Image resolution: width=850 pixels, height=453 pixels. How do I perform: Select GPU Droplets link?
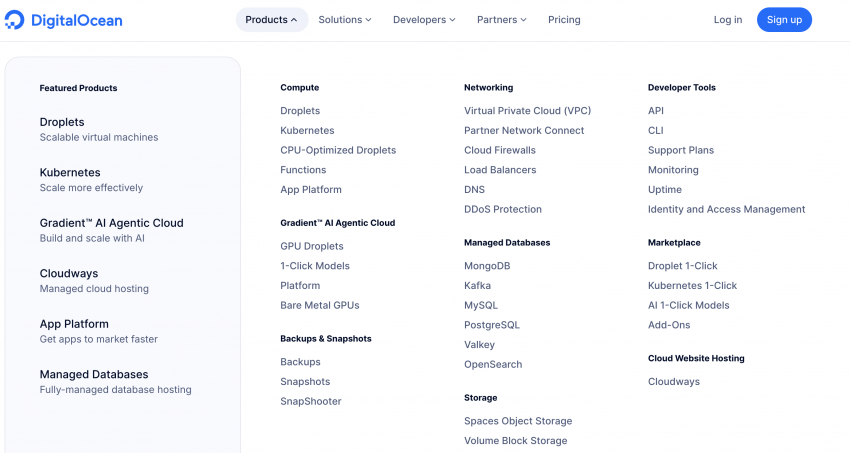311,246
